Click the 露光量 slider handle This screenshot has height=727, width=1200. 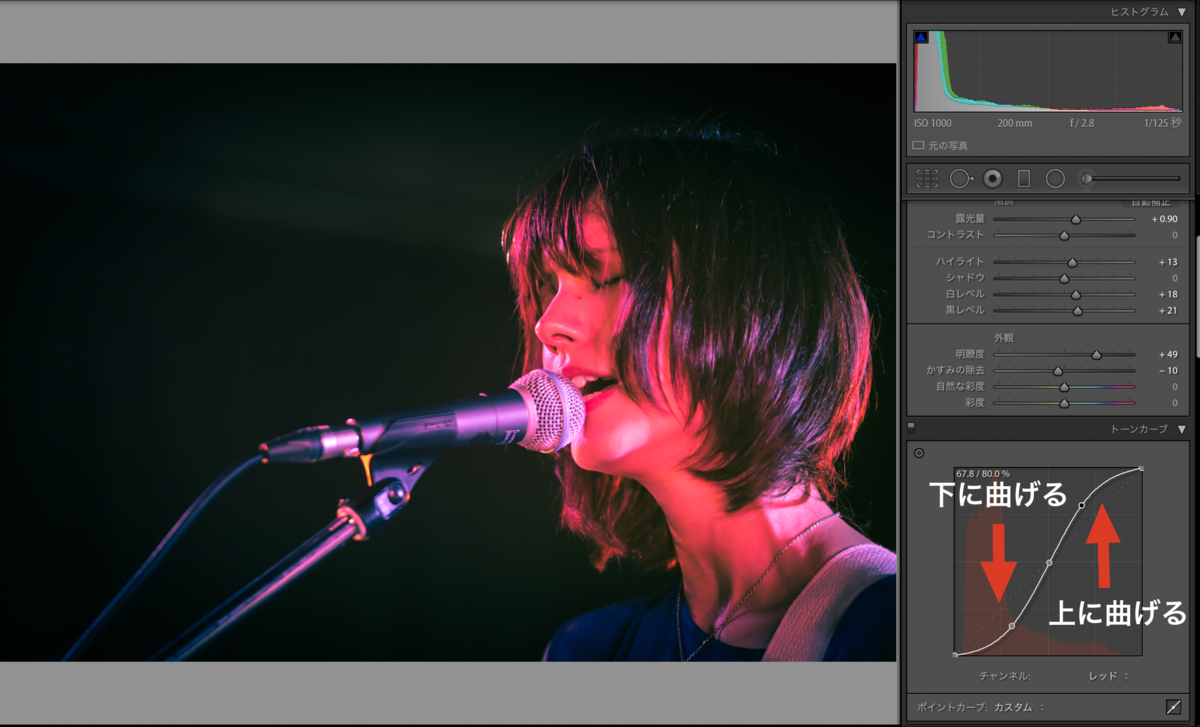pyautogui.click(x=1076, y=219)
